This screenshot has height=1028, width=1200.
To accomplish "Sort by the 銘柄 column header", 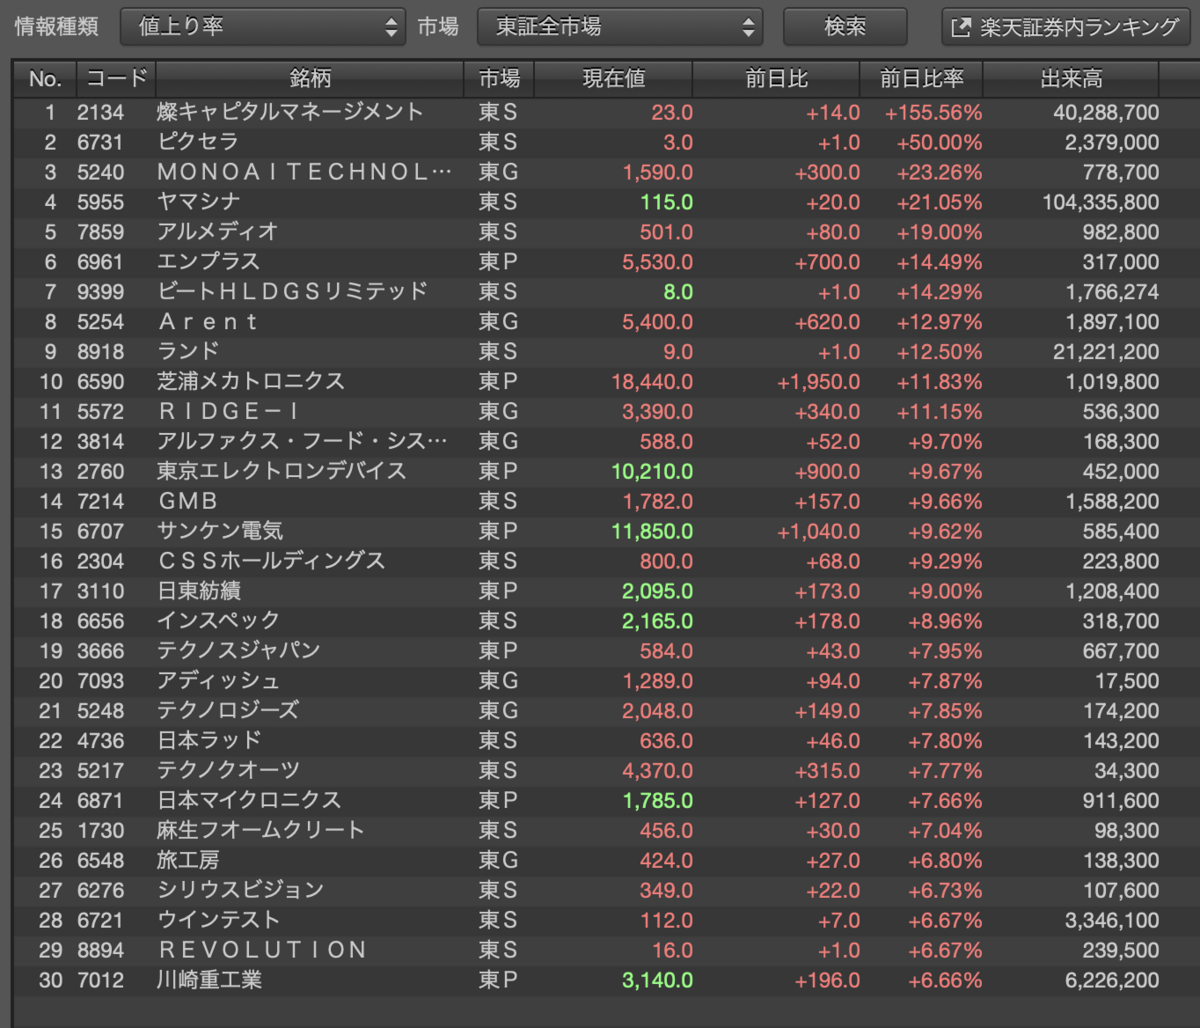I will 310,79.
